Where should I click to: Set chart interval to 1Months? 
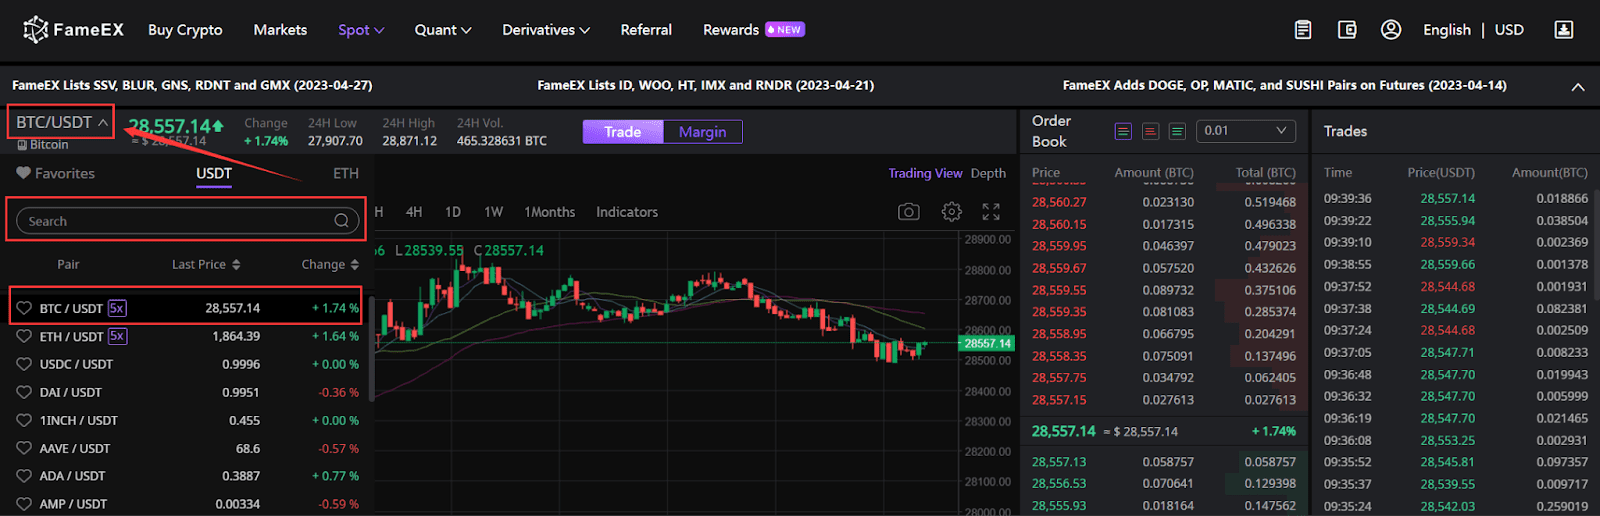point(550,212)
